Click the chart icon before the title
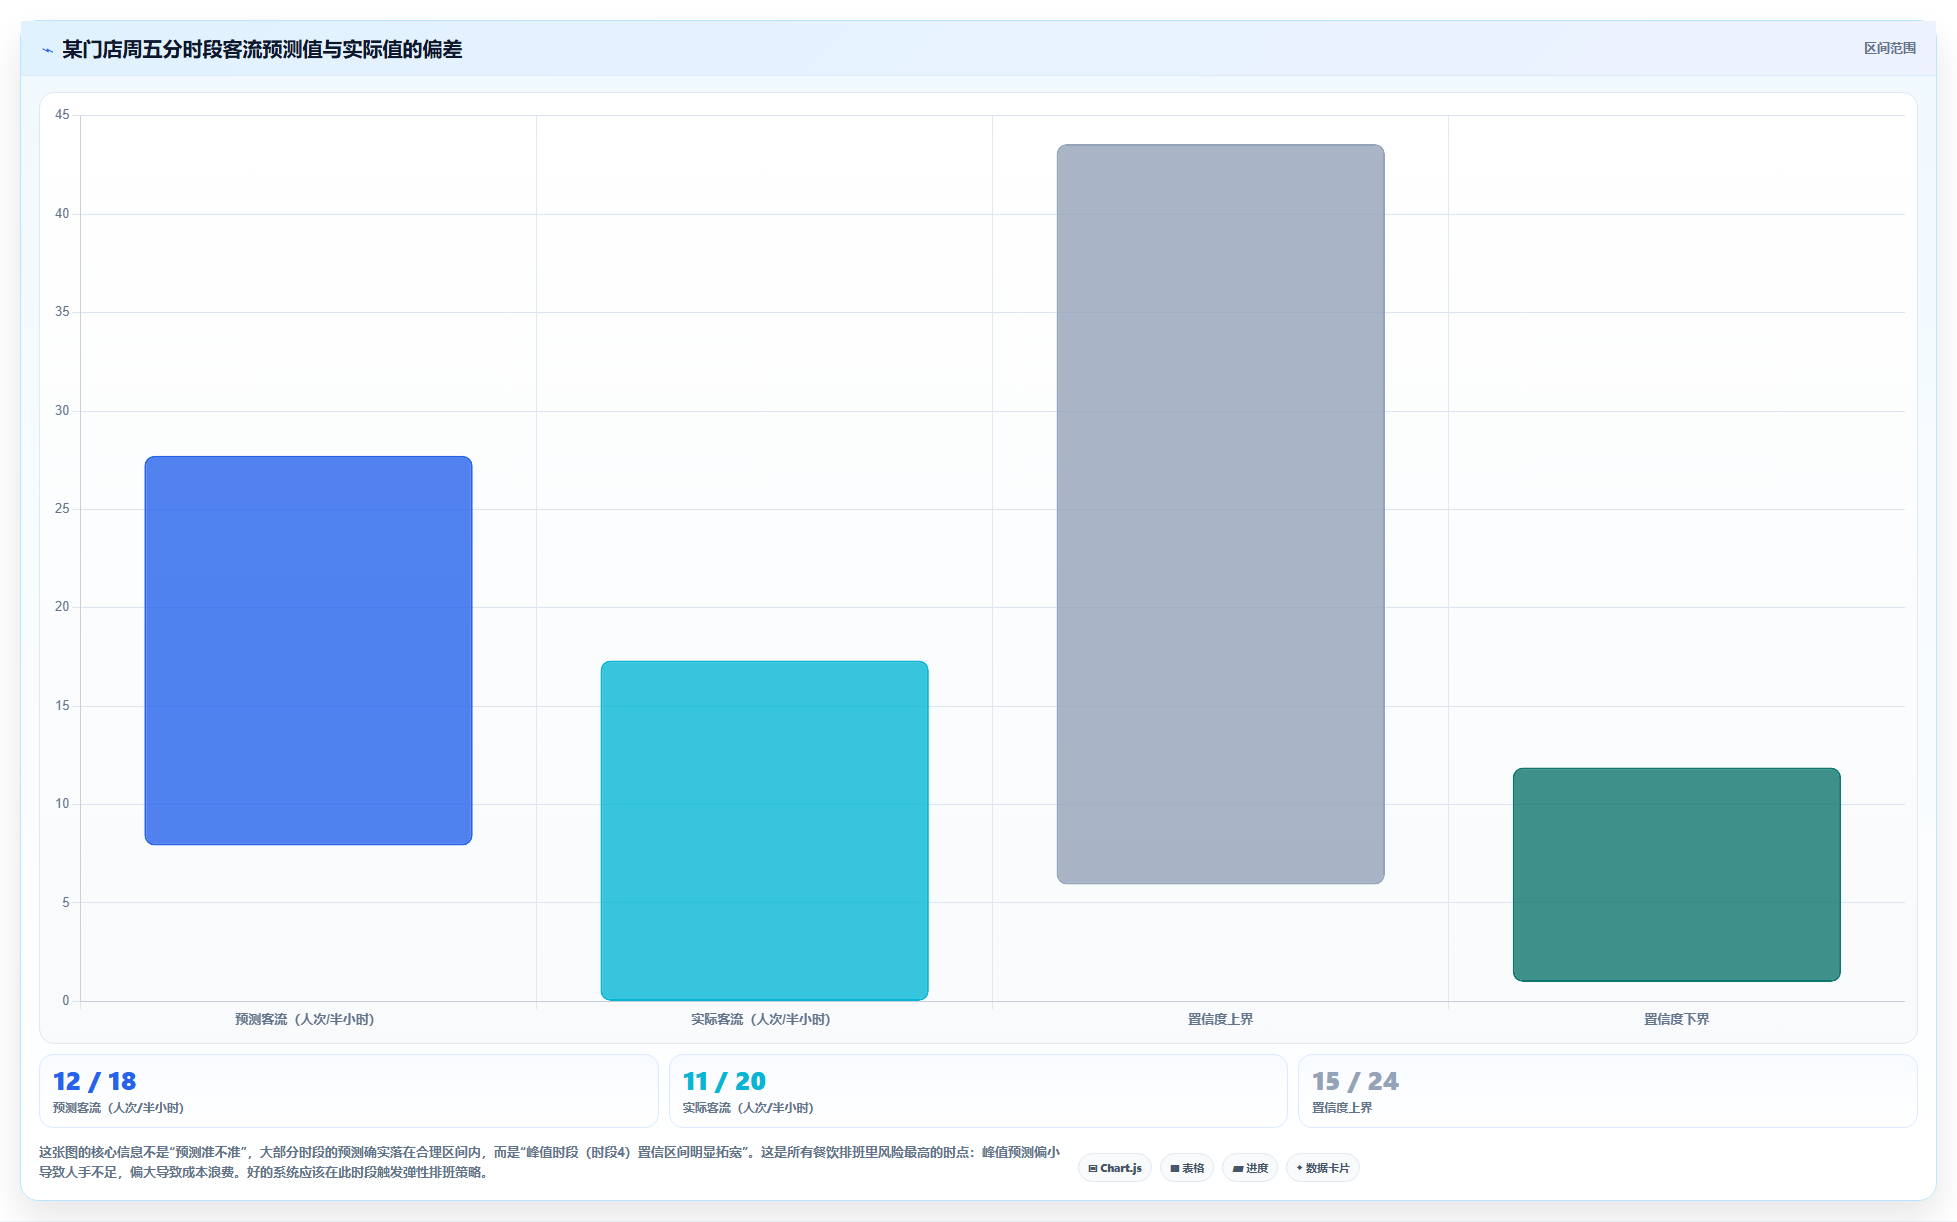1957x1222 pixels. (x=47, y=50)
